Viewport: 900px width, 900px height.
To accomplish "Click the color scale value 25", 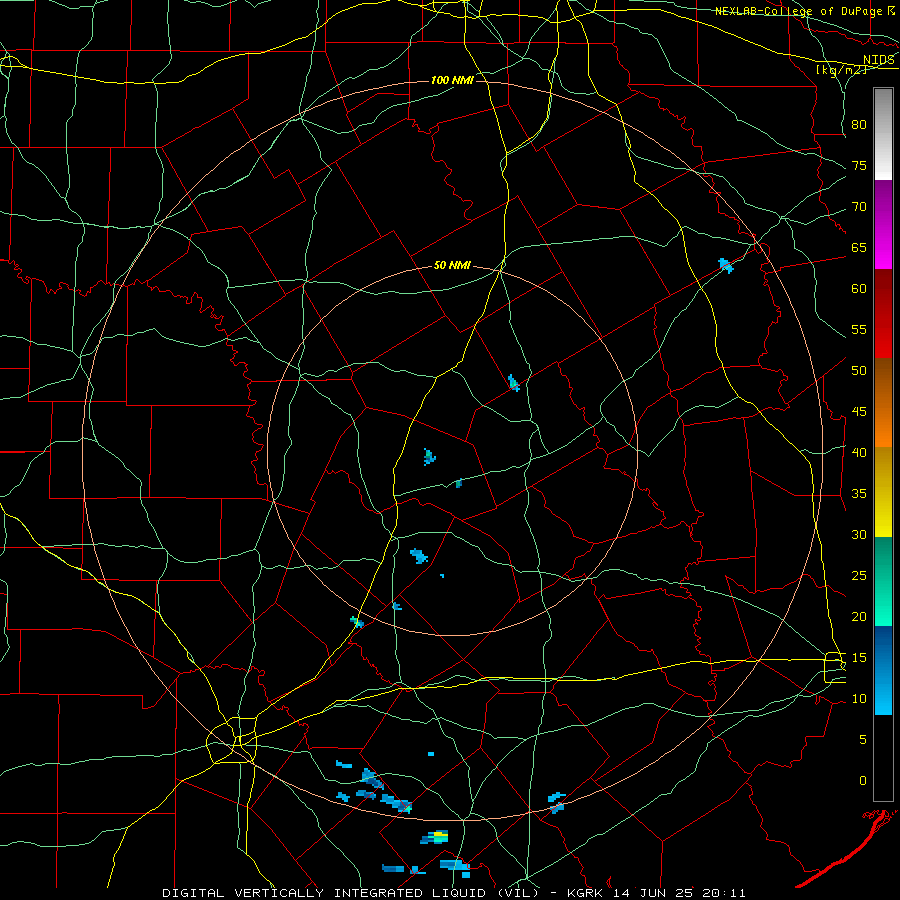I will click(x=859, y=576).
